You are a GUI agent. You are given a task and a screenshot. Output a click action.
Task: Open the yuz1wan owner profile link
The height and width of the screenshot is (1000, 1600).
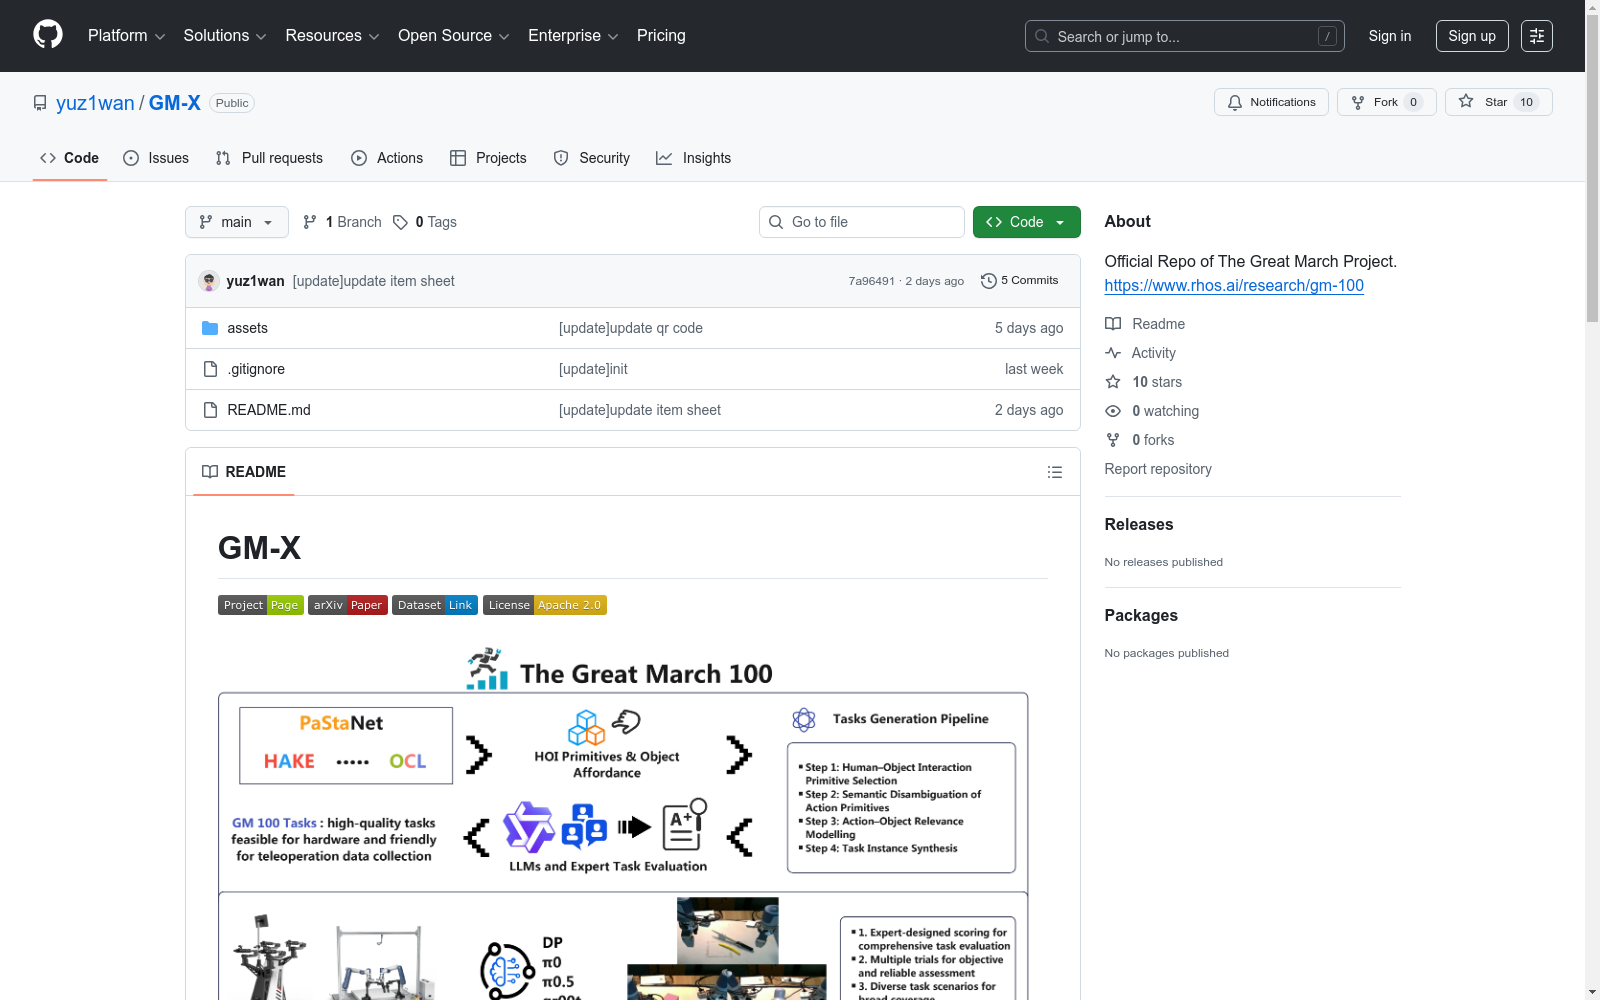tap(95, 103)
